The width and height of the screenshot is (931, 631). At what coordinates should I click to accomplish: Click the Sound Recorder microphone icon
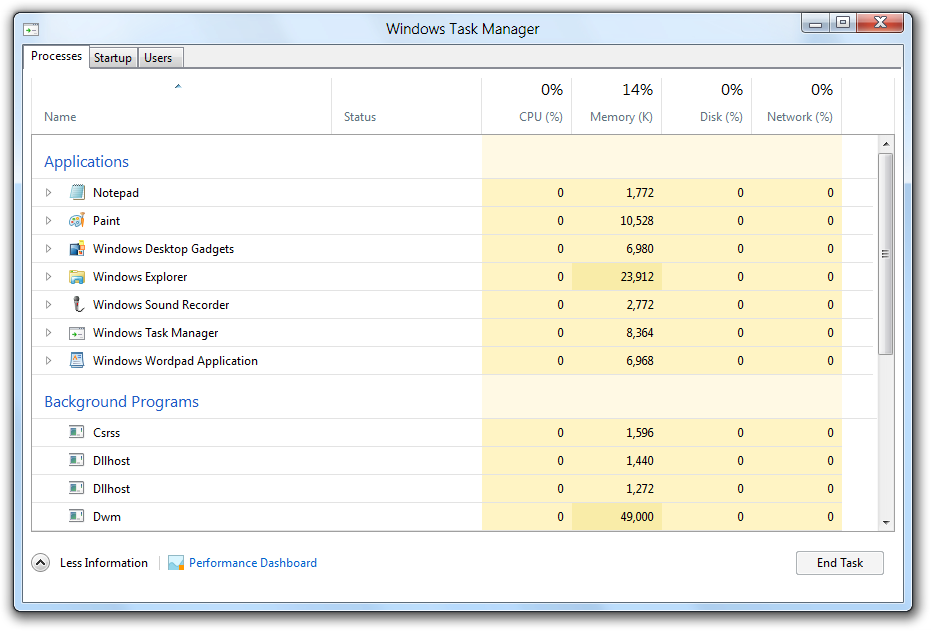click(77, 304)
